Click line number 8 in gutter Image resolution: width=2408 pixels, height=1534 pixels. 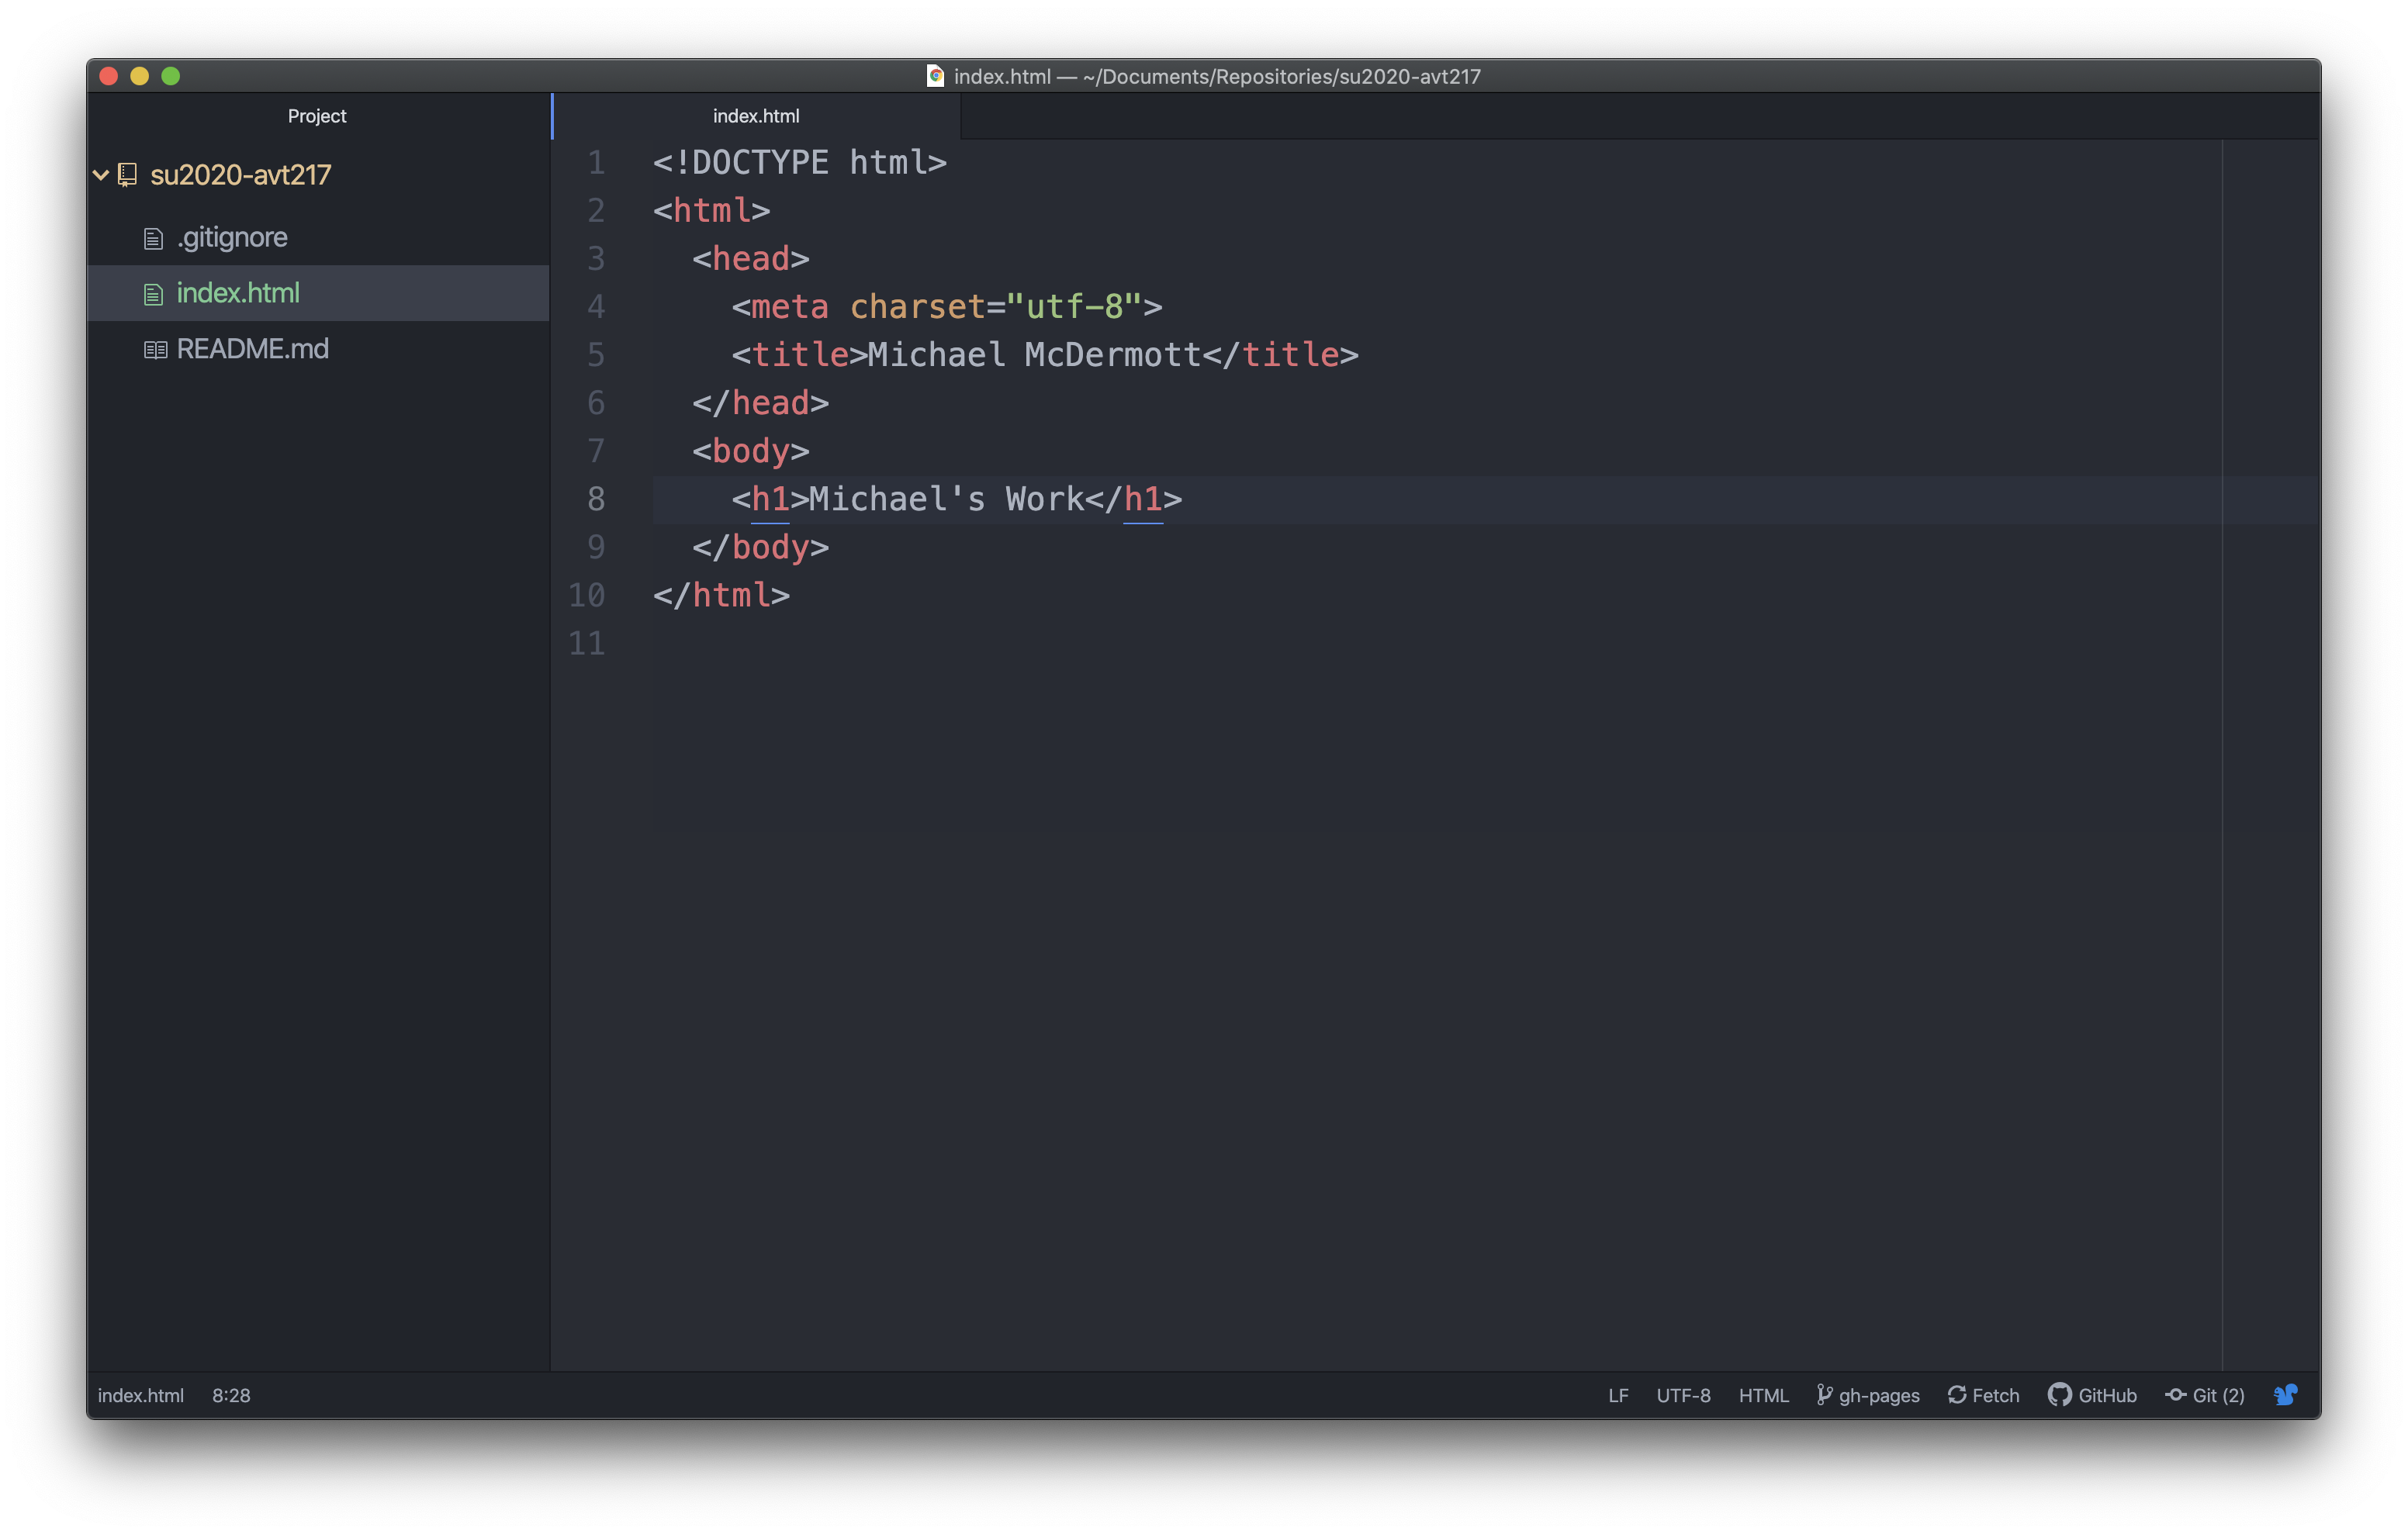(596, 499)
